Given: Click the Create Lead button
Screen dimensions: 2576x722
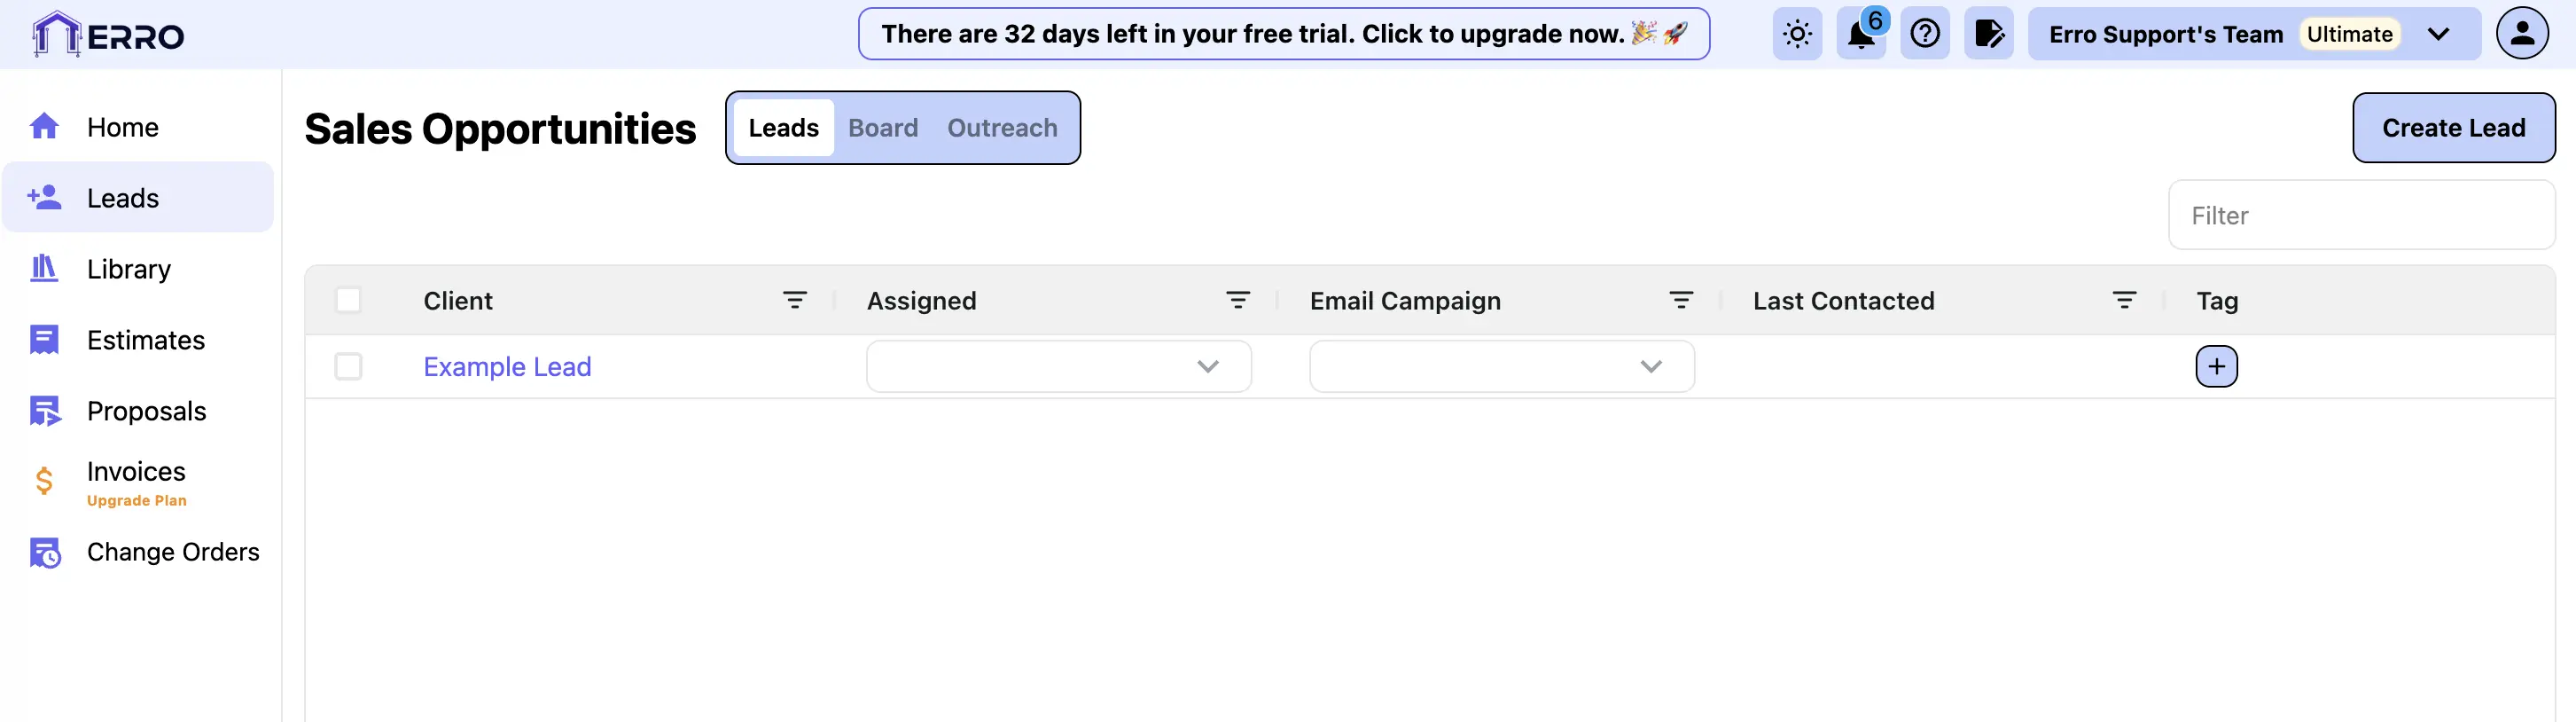Looking at the screenshot, I should pyautogui.click(x=2452, y=128).
